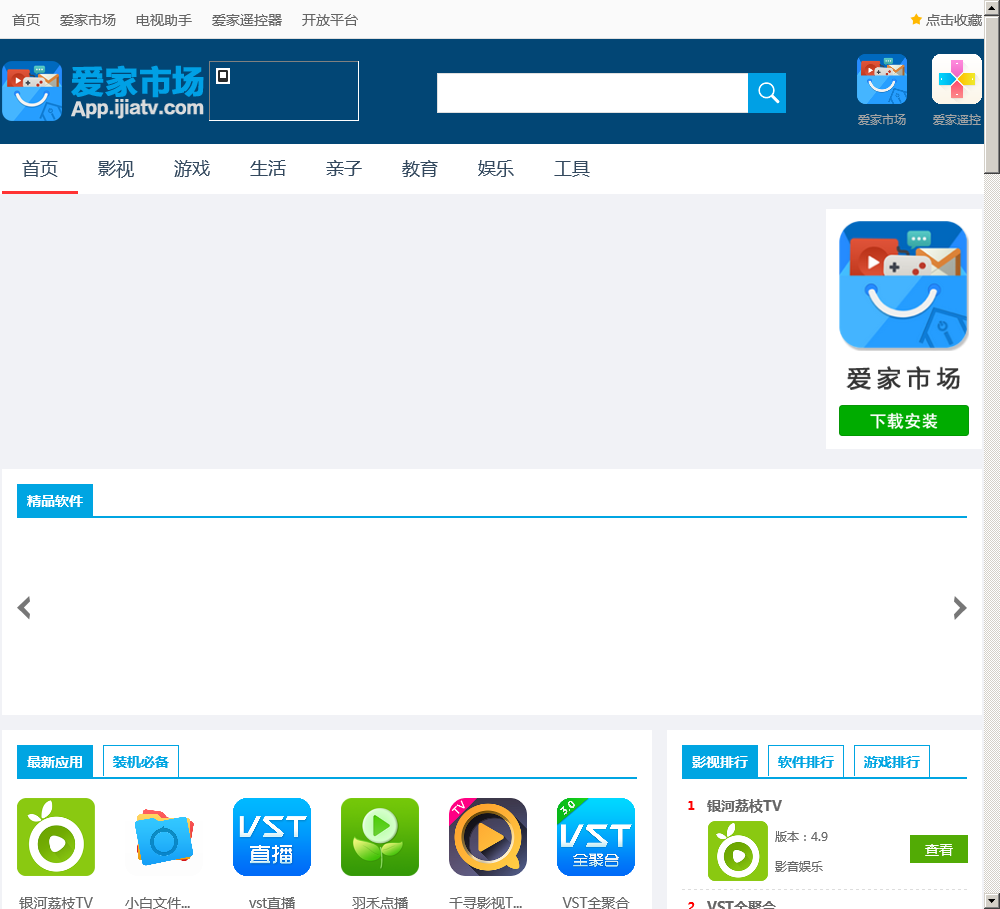Screen dimensions: 1000x909
Task: Open the vst直播 app icon
Action: (272, 837)
